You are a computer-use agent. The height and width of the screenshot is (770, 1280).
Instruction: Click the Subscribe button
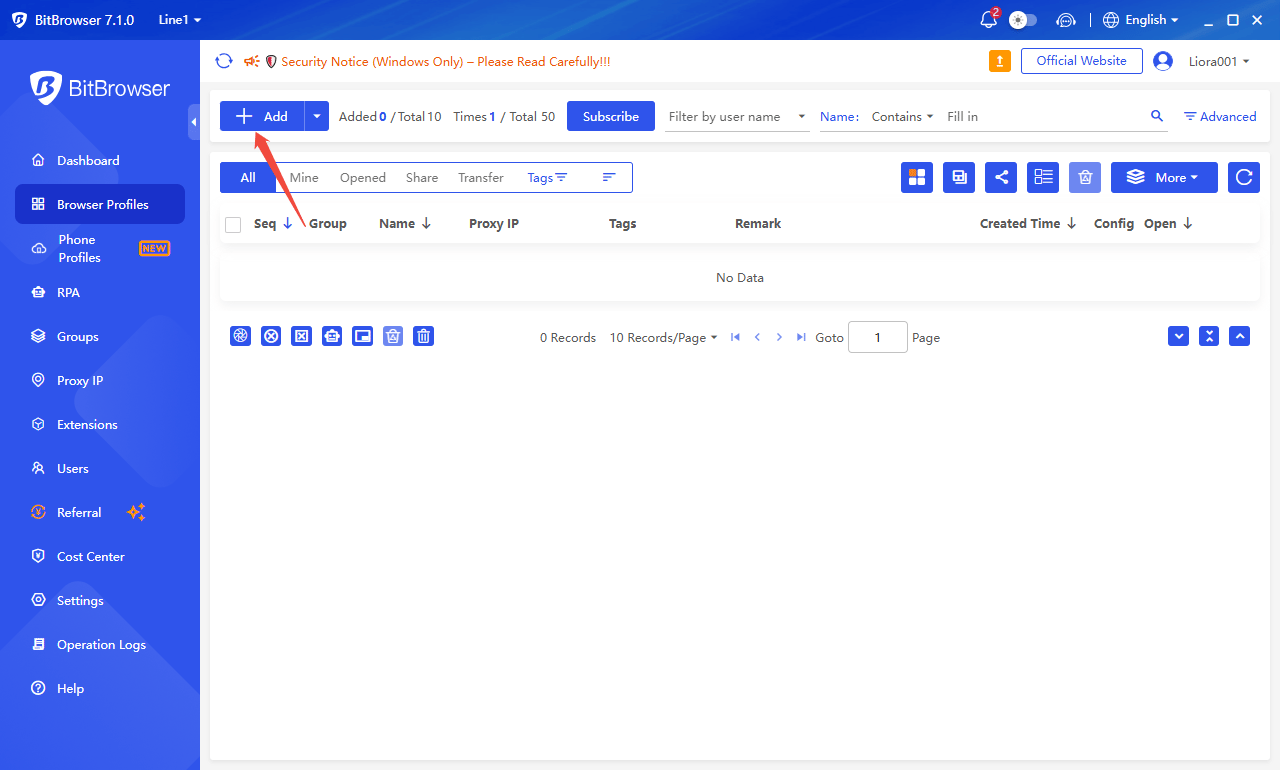(x=611, y=116)
